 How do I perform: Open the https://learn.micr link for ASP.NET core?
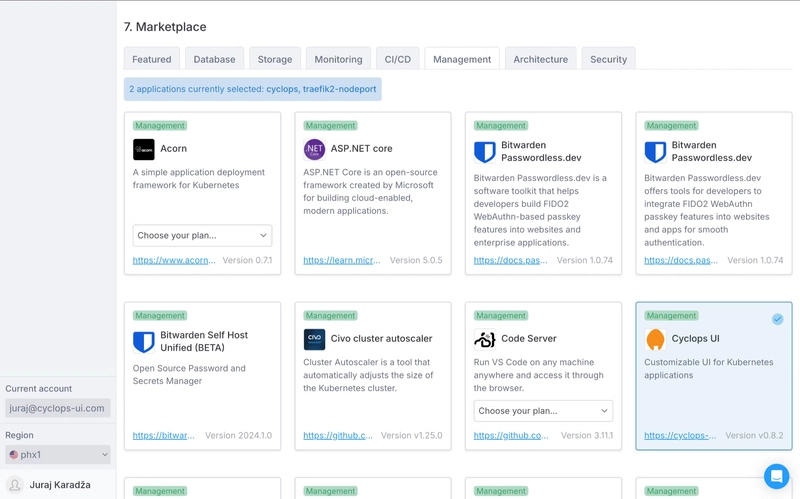click(x=342, y=260)
